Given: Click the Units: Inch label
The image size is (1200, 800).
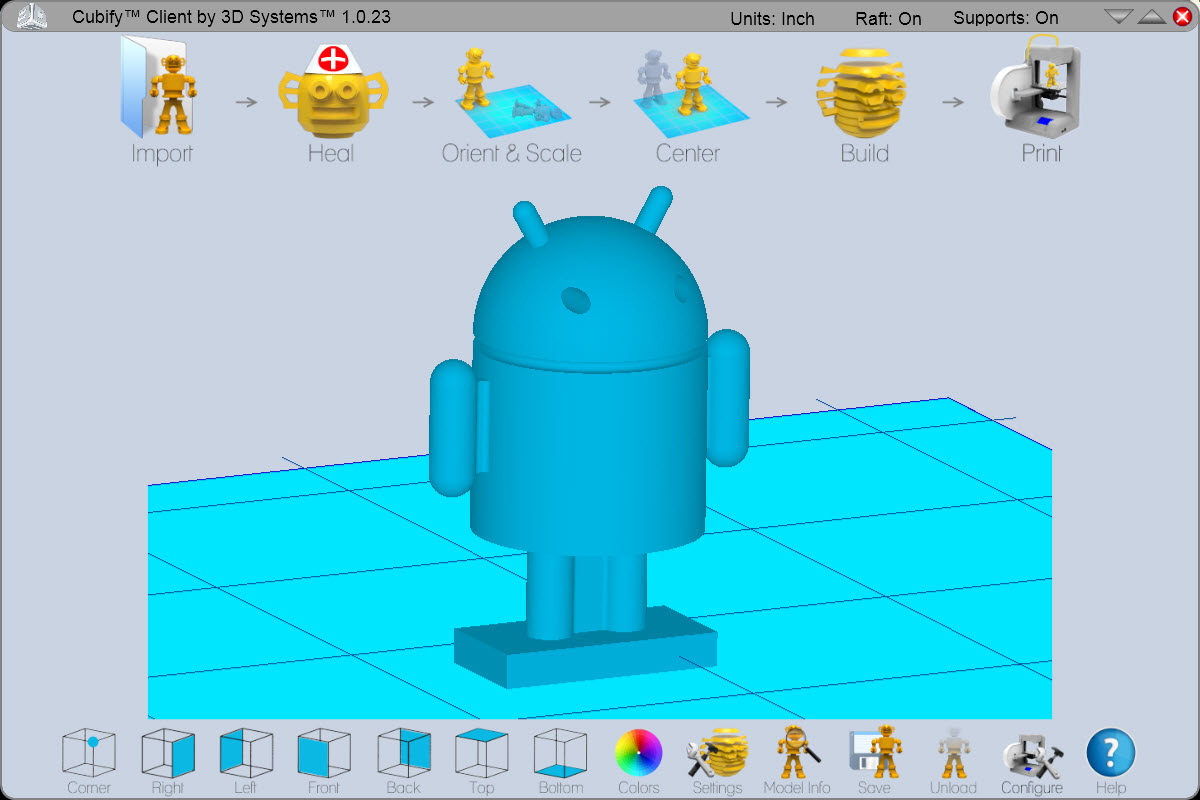Looking at the screenshot, I should 772,18.
